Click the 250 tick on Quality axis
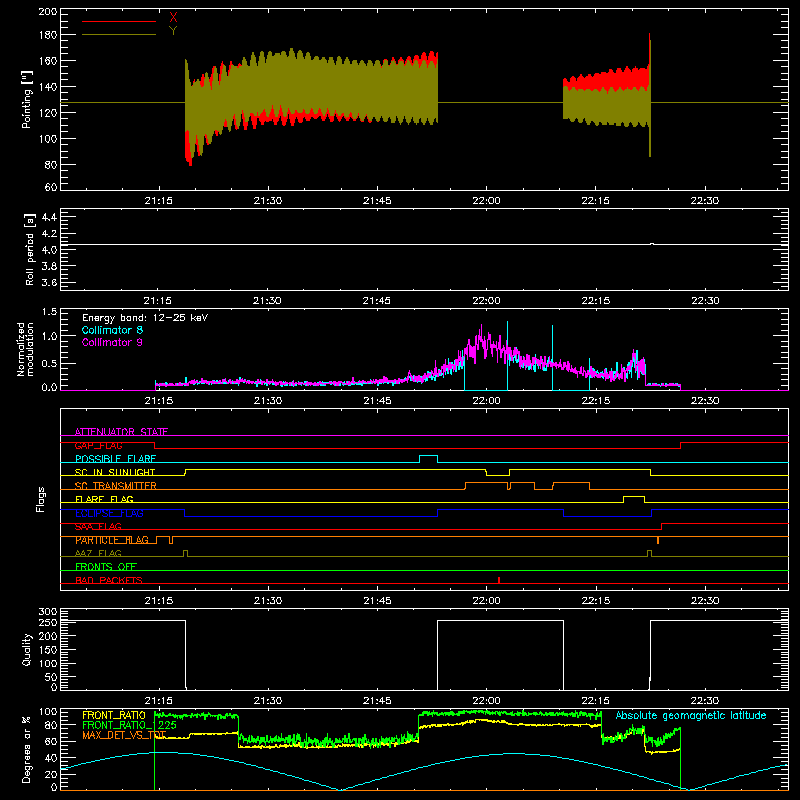Screen dimensions: 800x800 coord(48,622)
